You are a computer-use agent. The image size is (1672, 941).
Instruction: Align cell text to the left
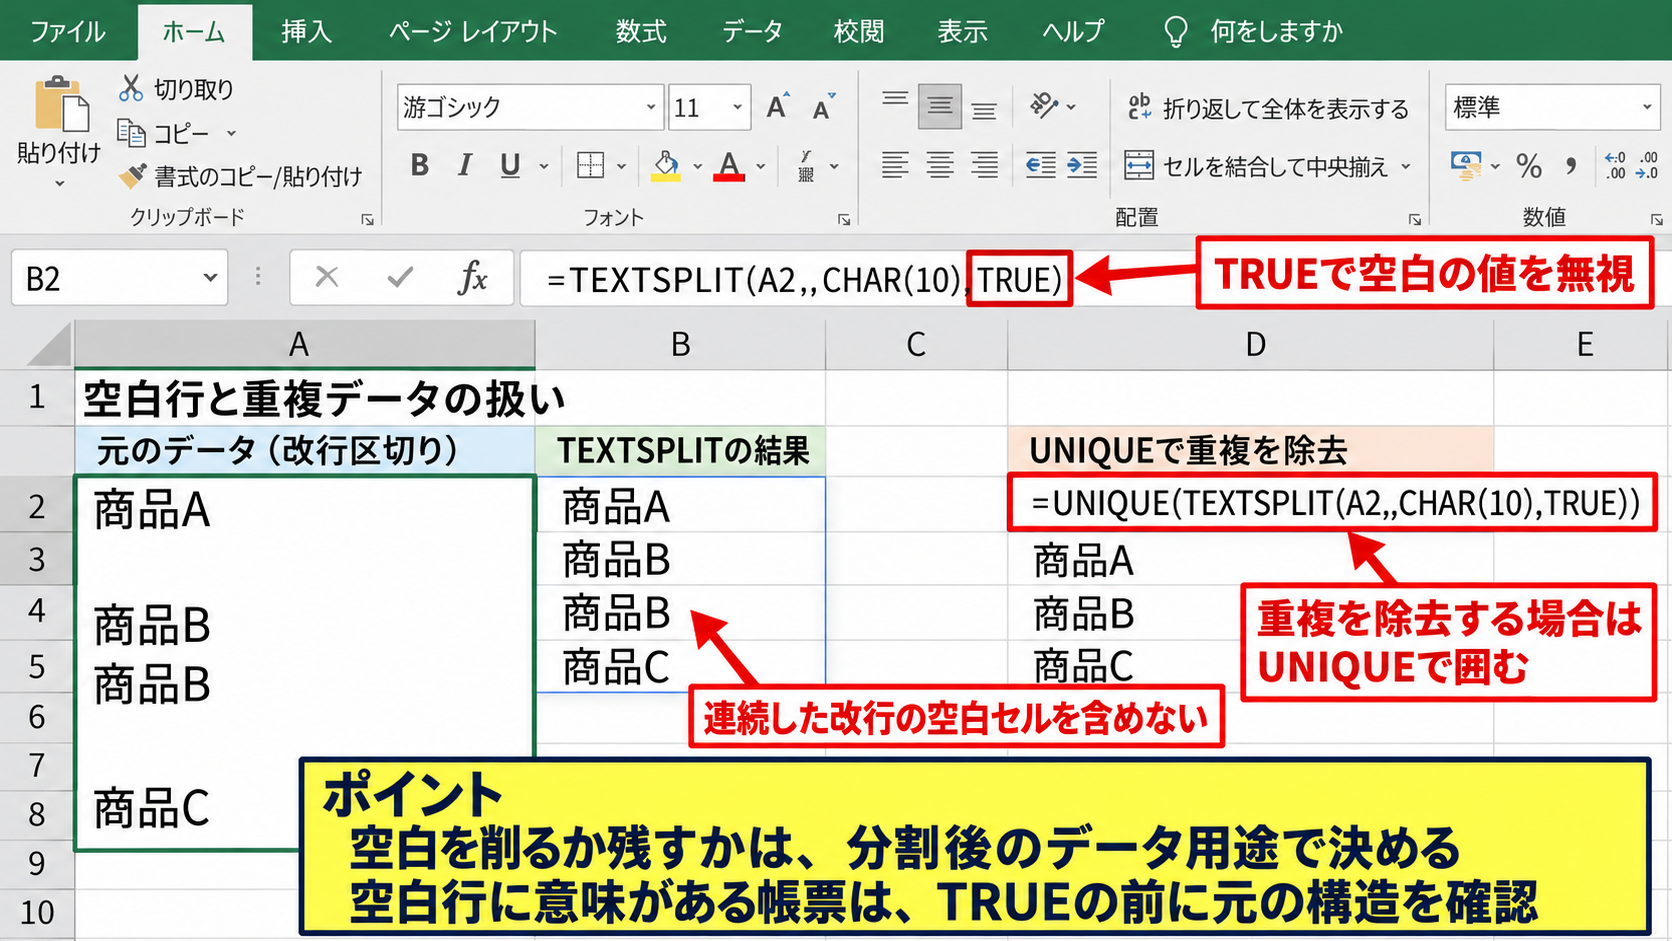coord(895,165)
